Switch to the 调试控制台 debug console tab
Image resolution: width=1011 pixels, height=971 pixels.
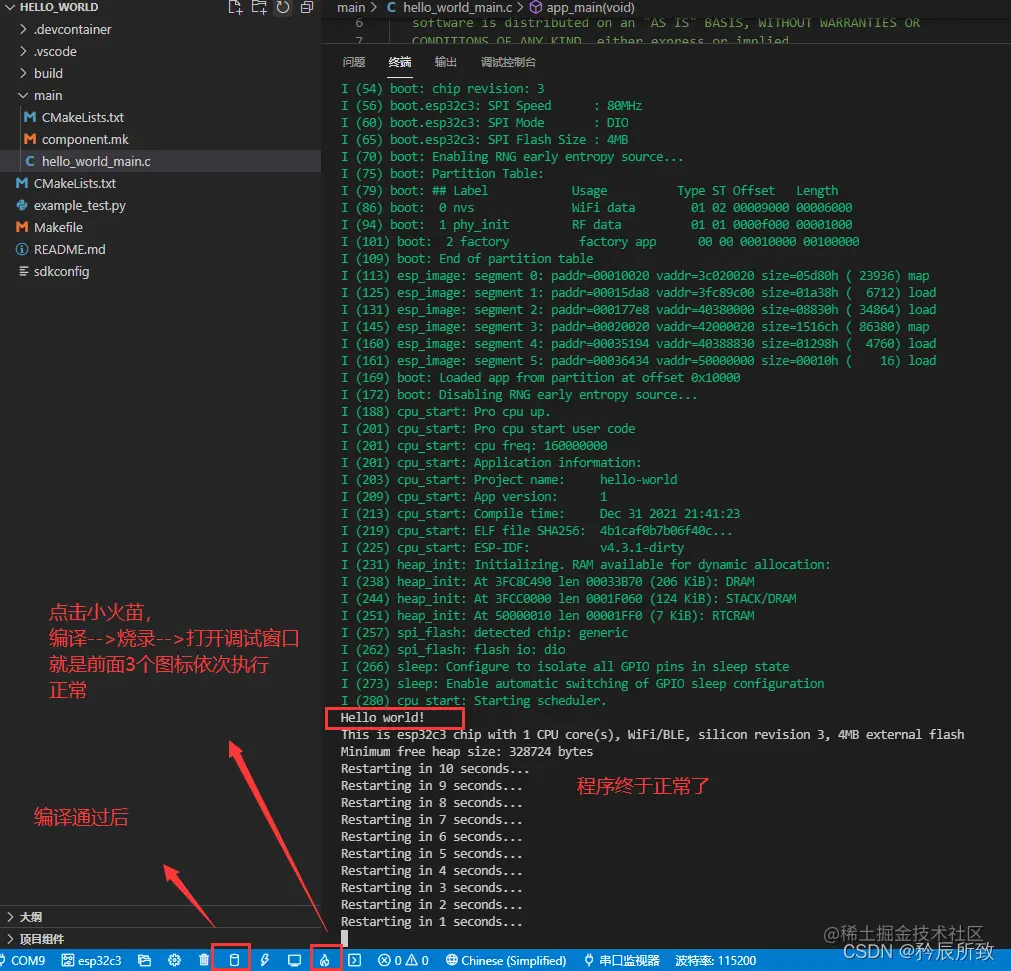pos(508,62)
